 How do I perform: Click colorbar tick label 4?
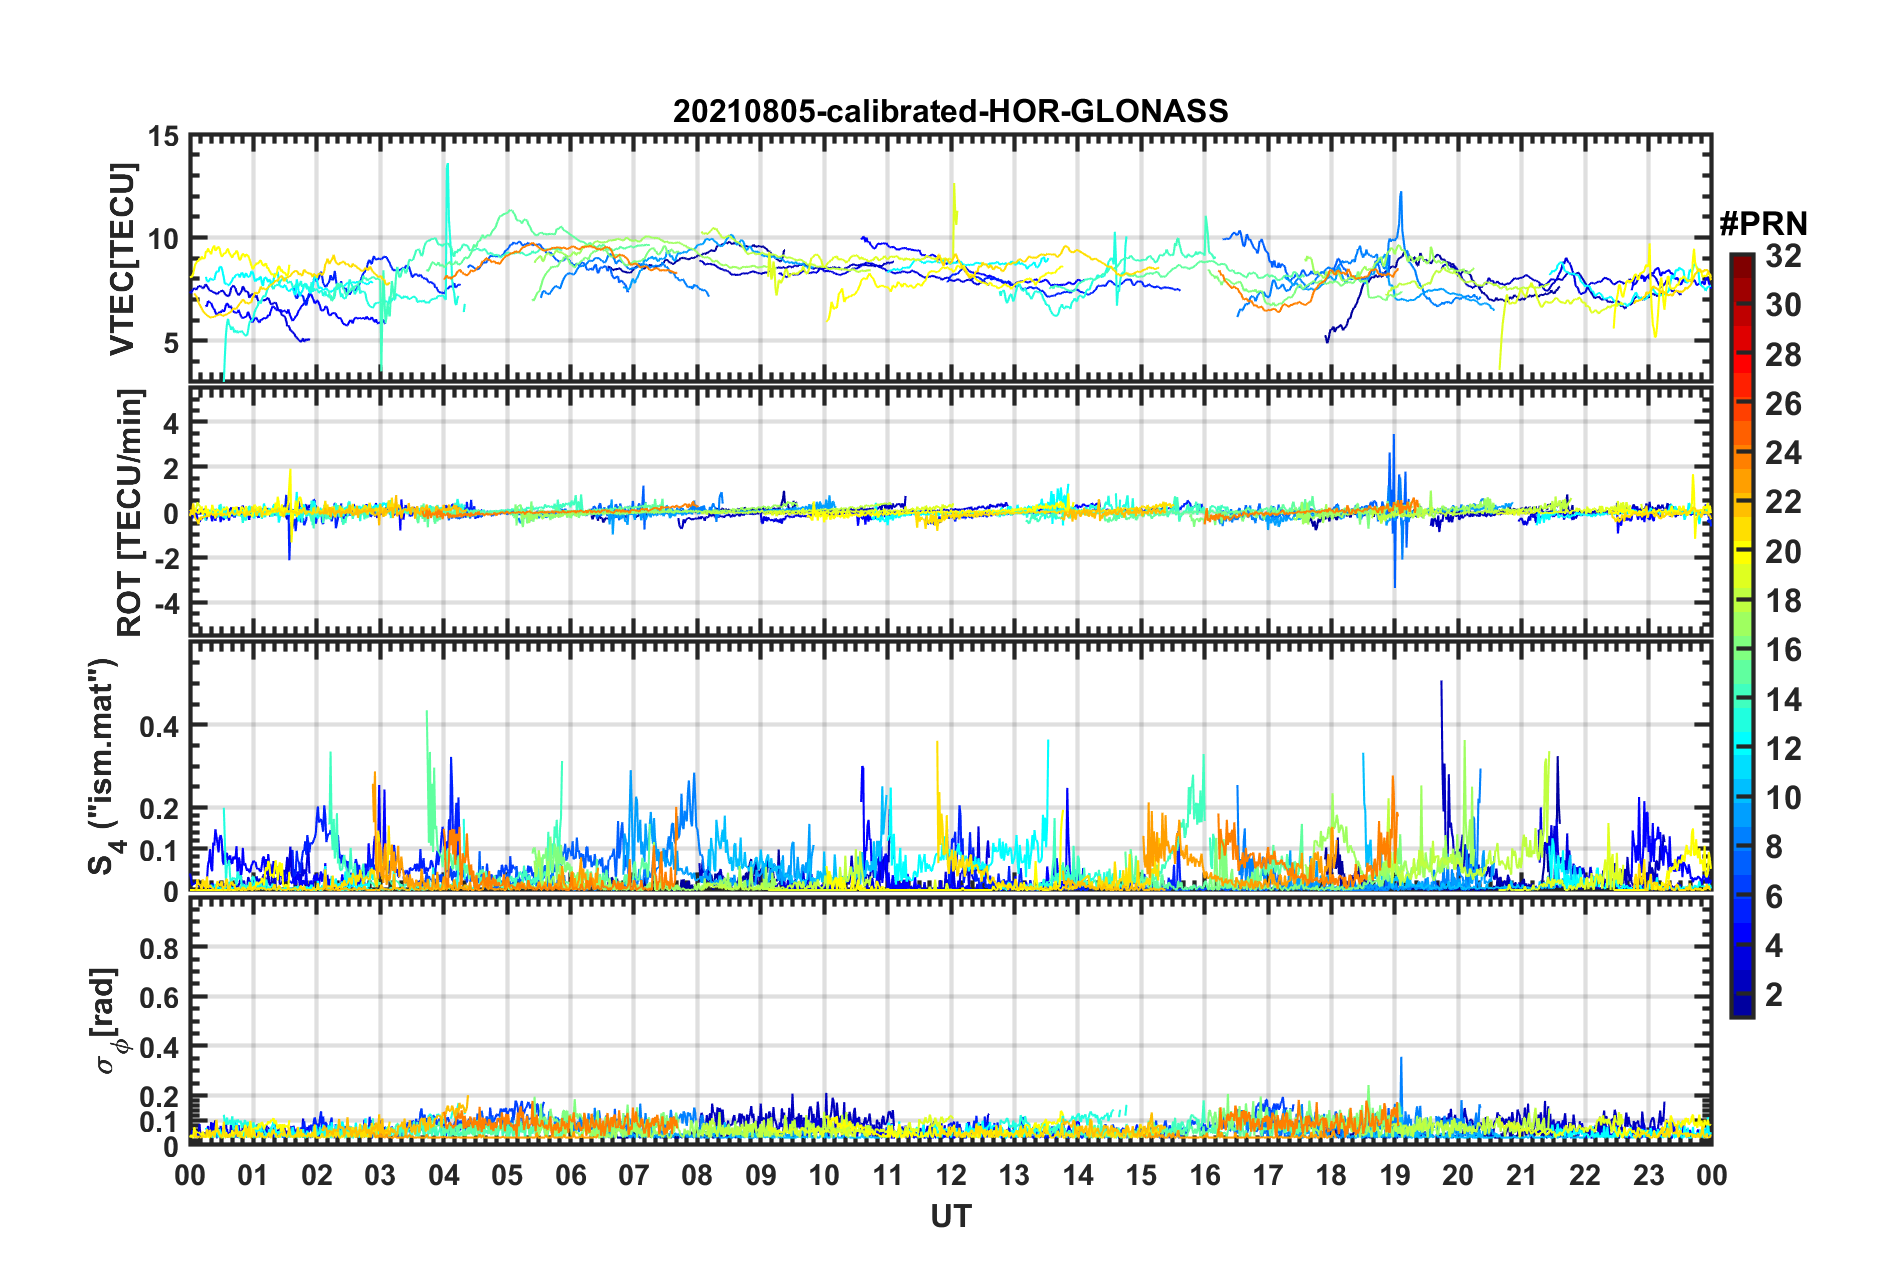tap(1774, 946)
